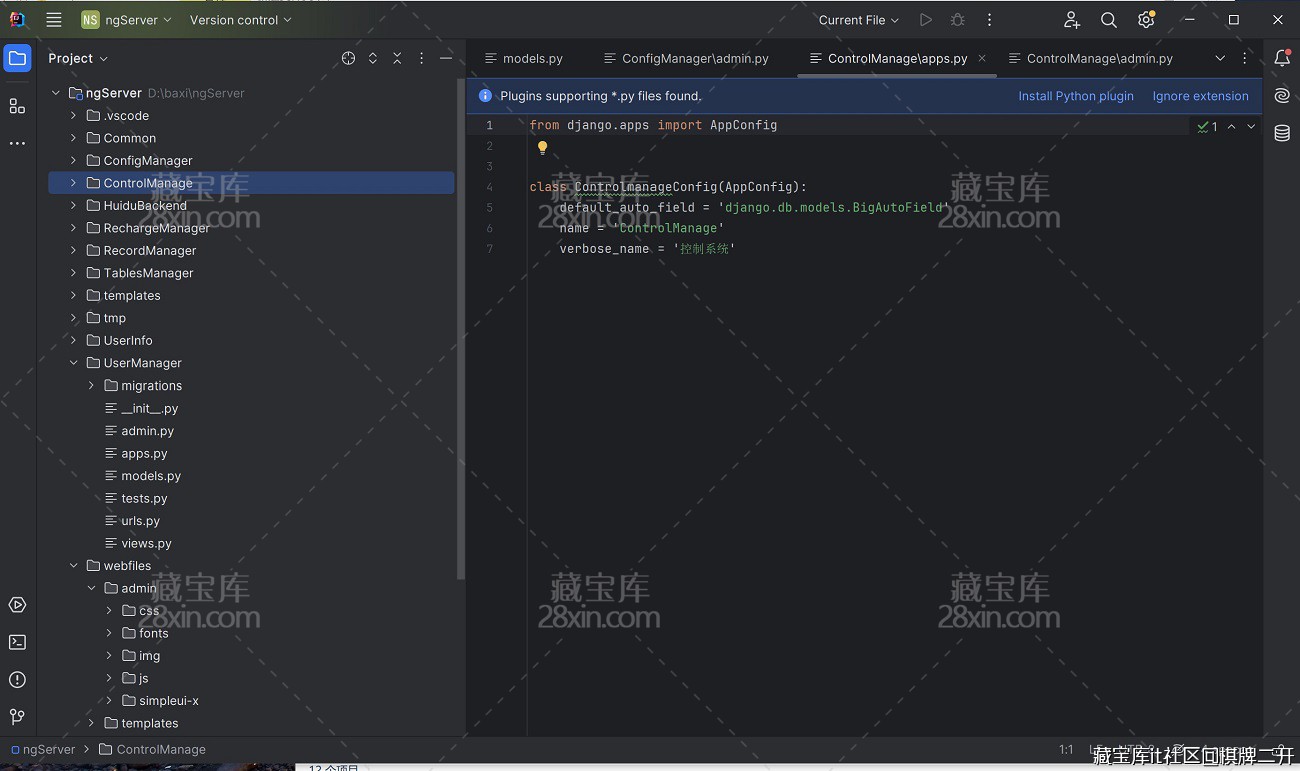Collapse the UserManager folder
Screen dimensions: 1300x771
pyautogui.click(x=73, y=363)
